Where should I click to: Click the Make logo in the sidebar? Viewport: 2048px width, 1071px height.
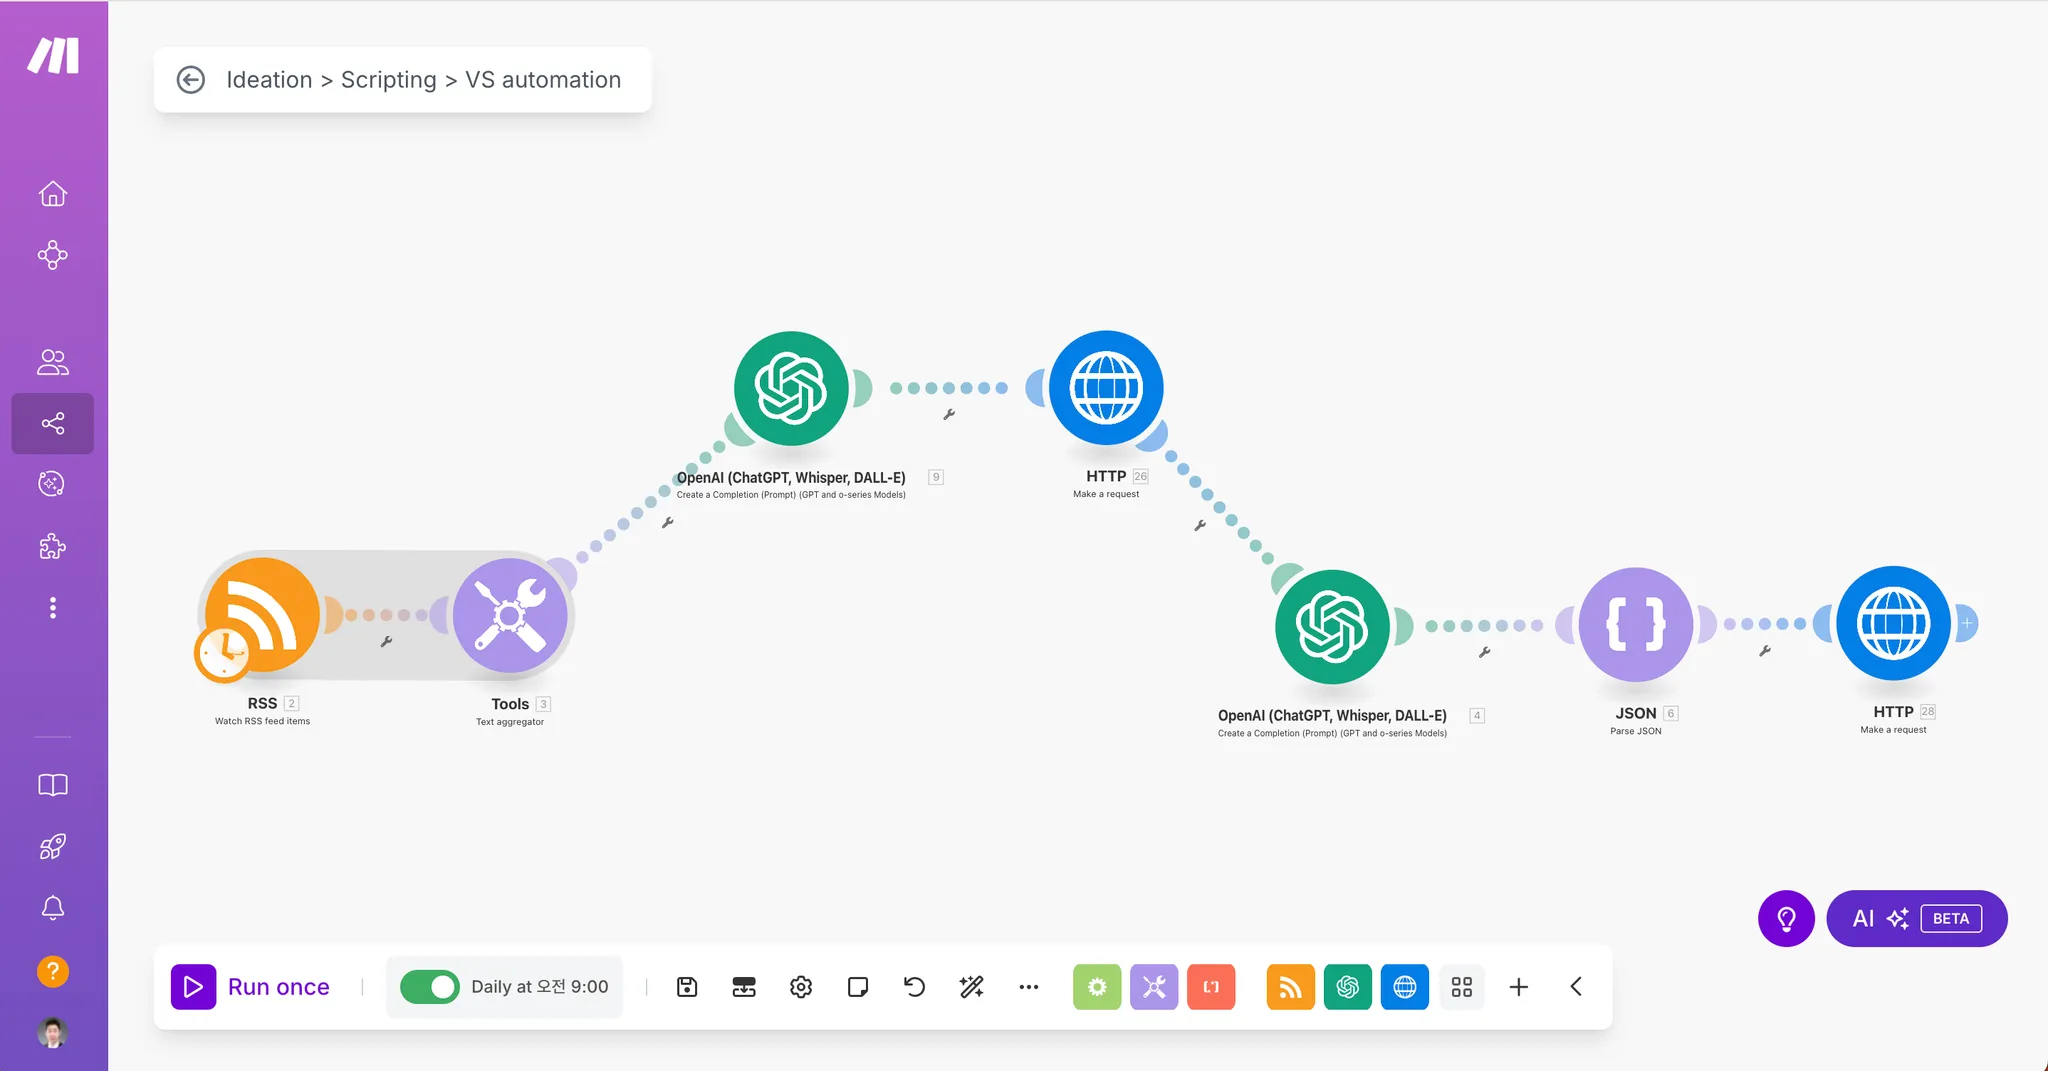click(x=53, y=56)
